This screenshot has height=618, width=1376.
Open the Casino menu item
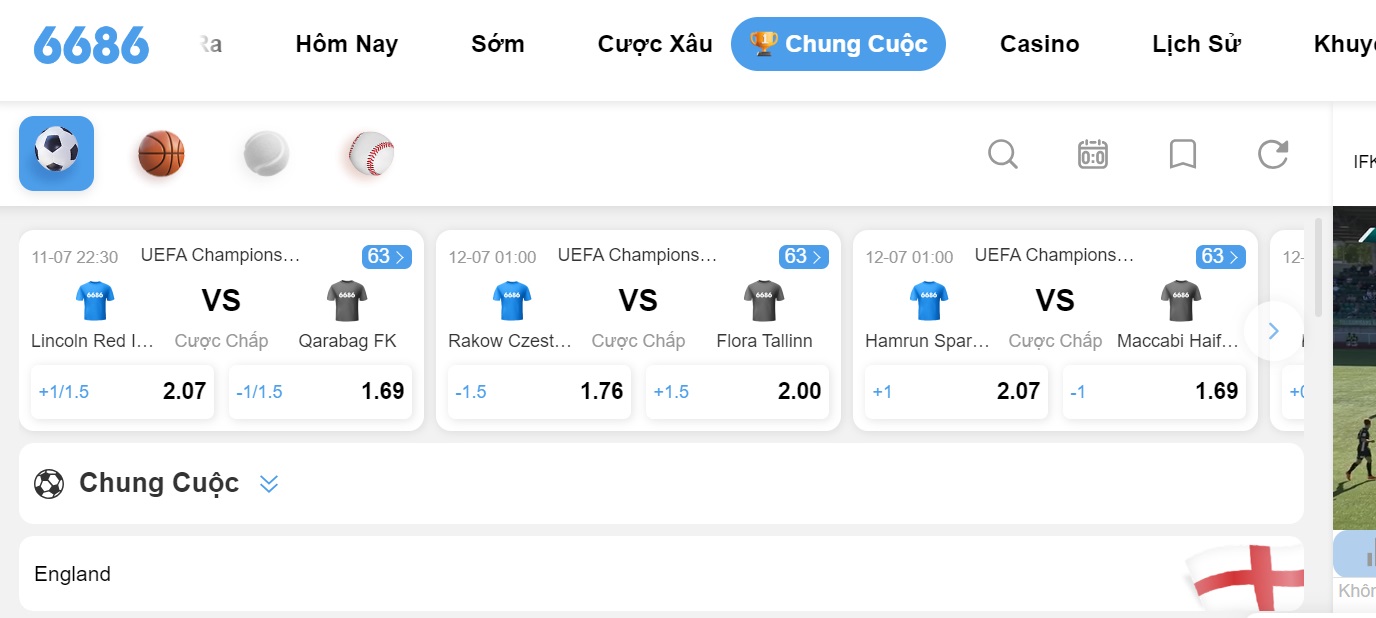[x=1040, y=44]
